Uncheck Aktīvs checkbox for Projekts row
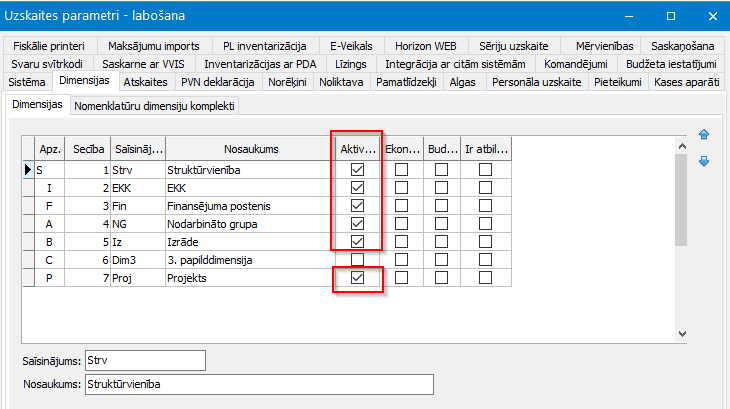Screen dimensions: 730x409 coord(357,278)
